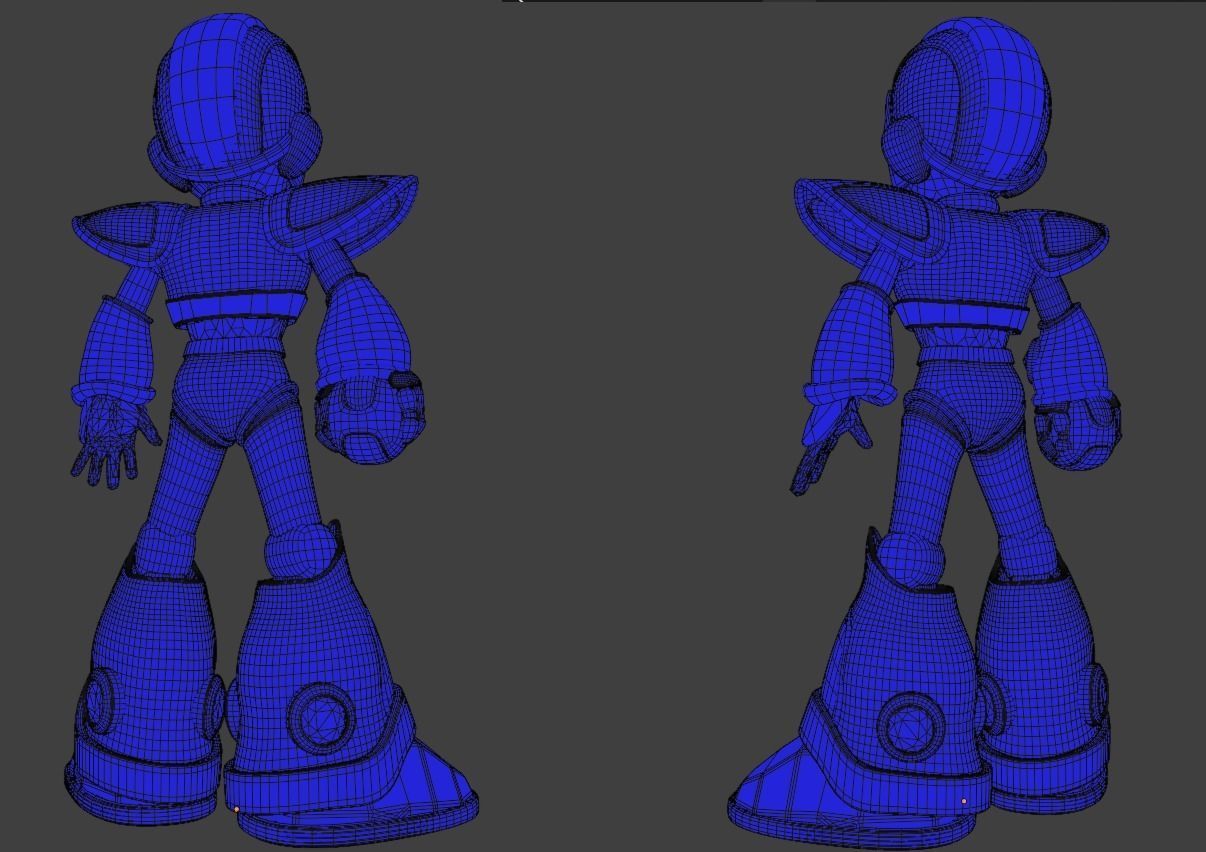Pick the right model's arm cannon fist
This screenshot has width=1206, height=852.
pyautogui.click(x=1077, y=432)
